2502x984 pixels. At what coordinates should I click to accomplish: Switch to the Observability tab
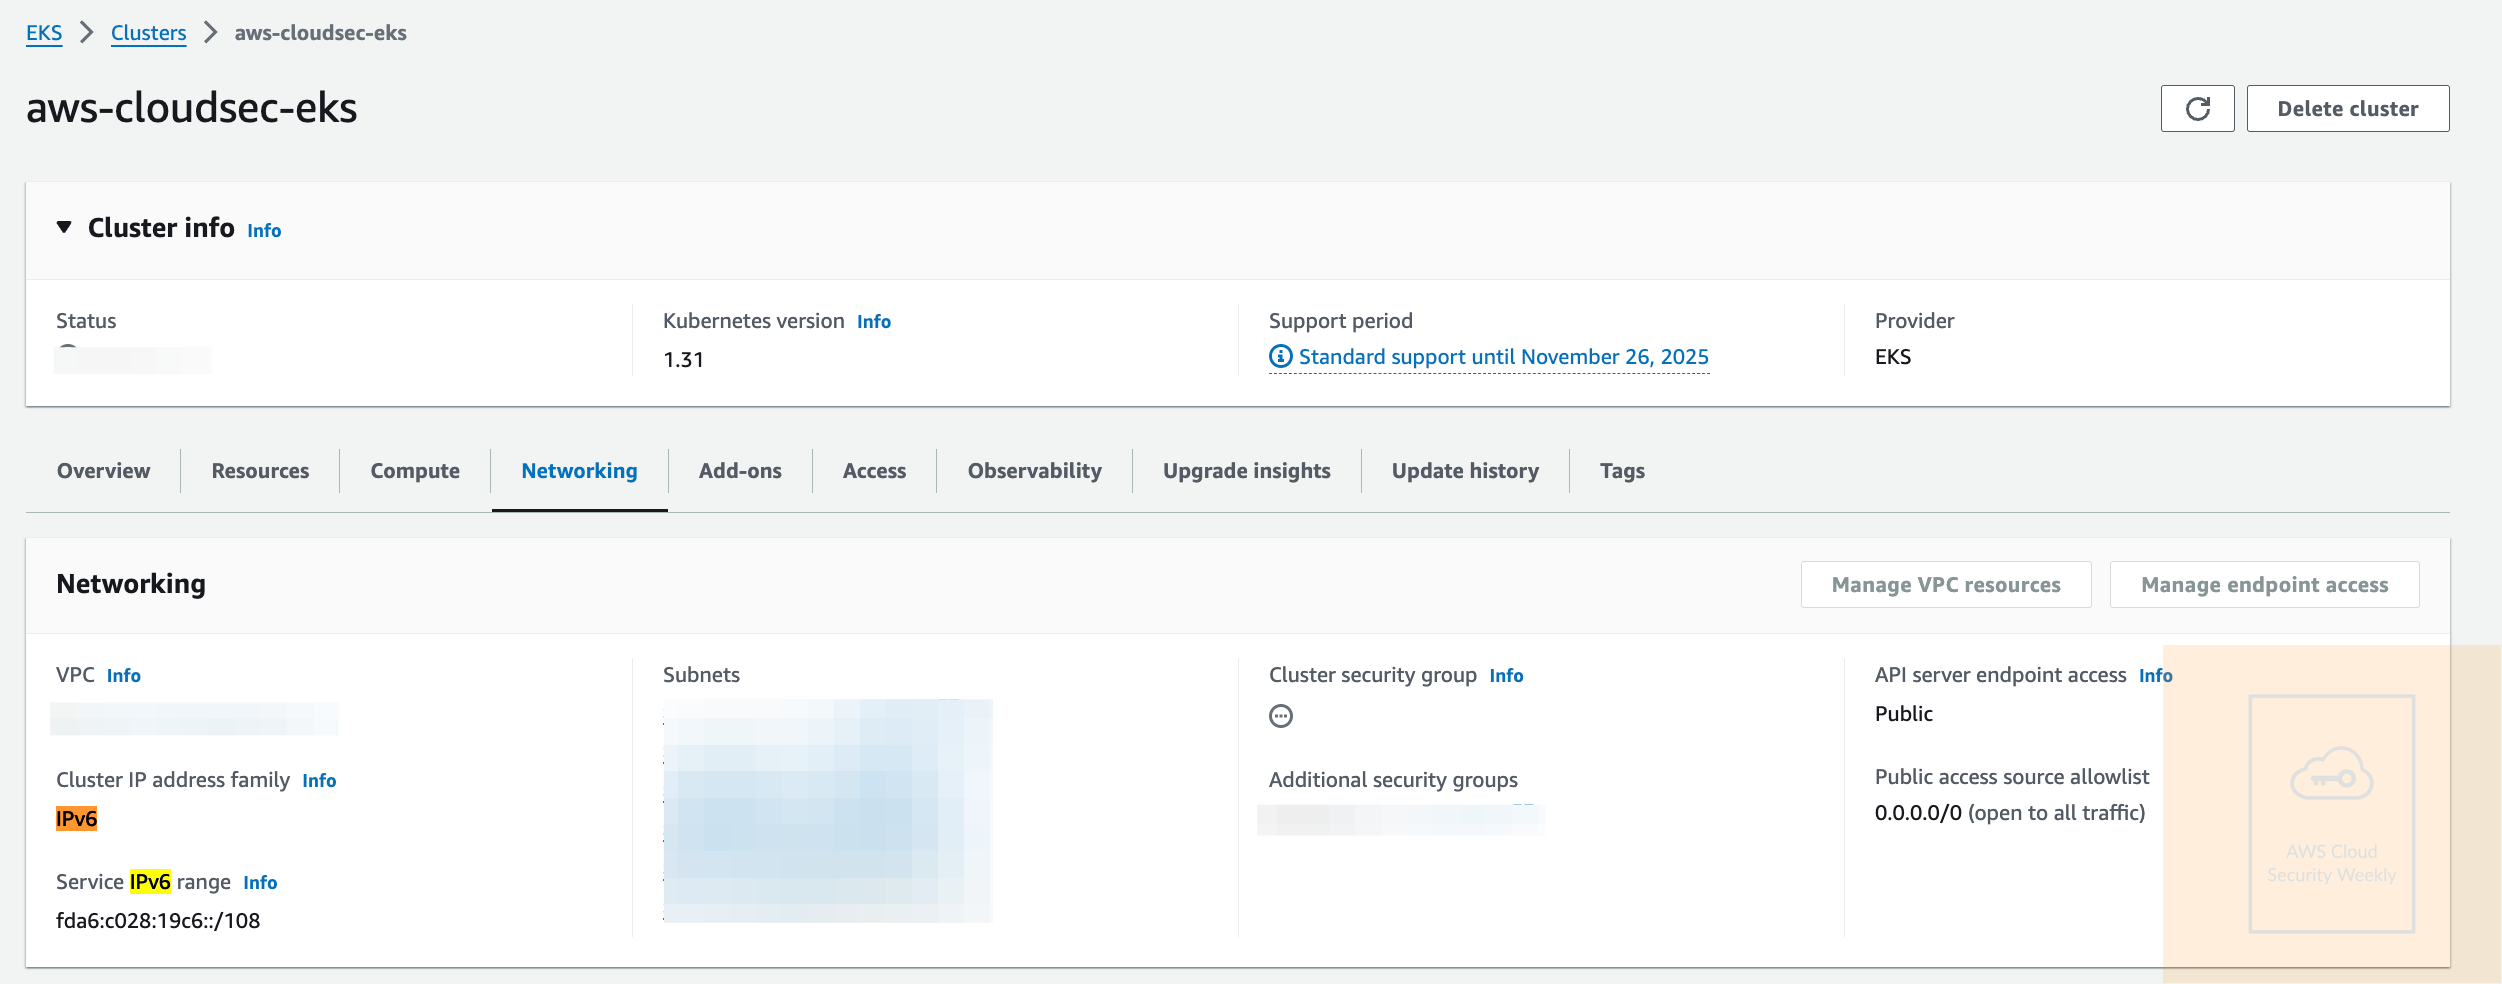pos(1034,471)
